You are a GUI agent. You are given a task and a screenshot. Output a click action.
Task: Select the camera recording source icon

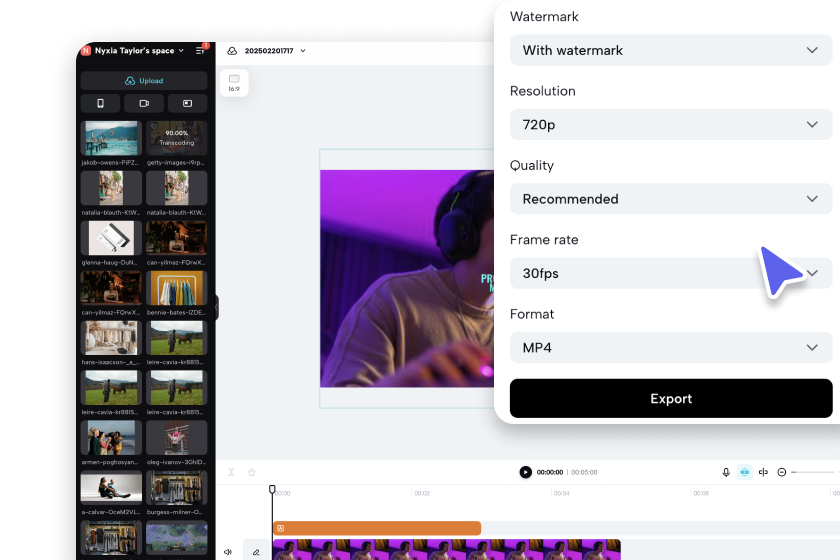tap(144, 103)
